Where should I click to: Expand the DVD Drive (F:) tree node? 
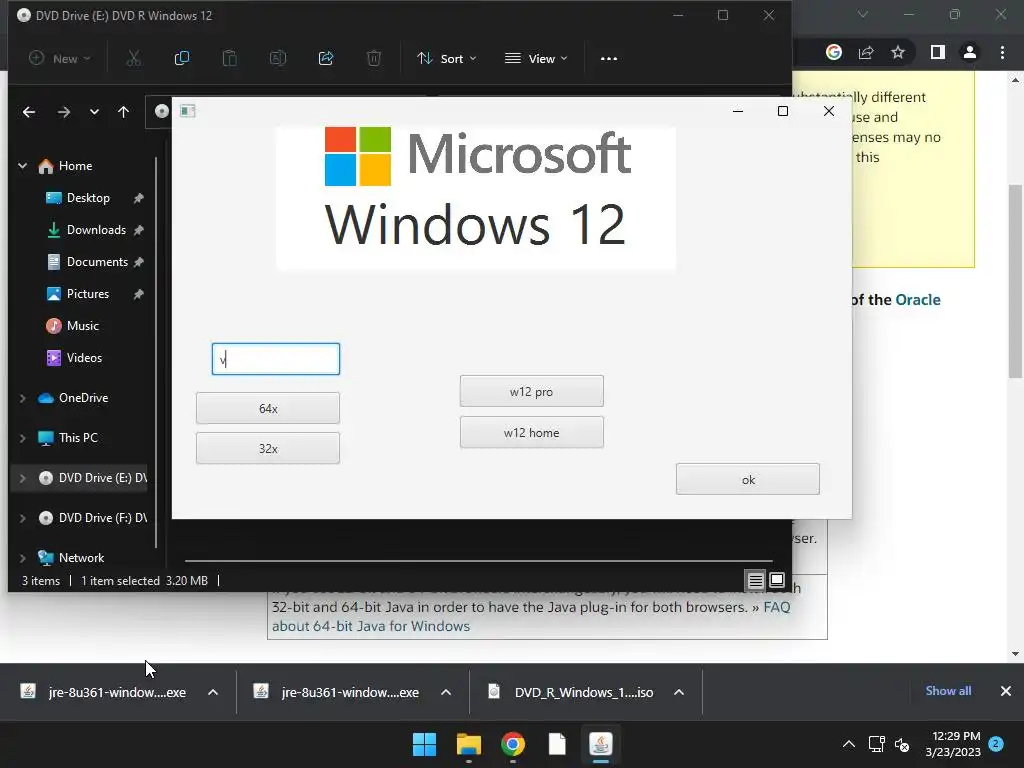[23, 518]
